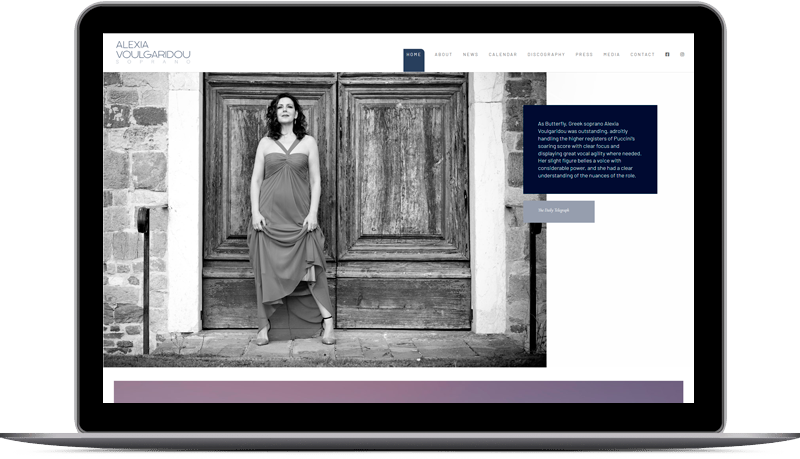Open the Facebook social icon

(x=667, y=54)
